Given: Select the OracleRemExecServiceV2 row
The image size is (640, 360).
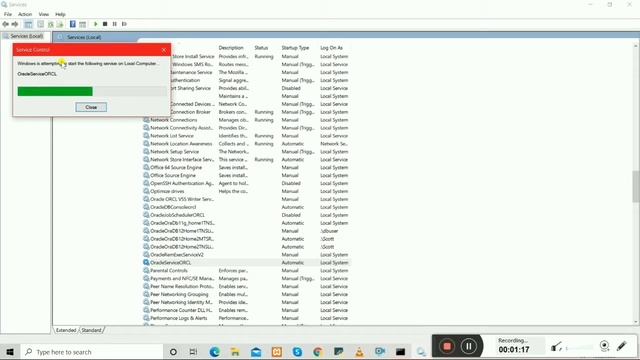Looking at the screenshot, I should 247,255.
